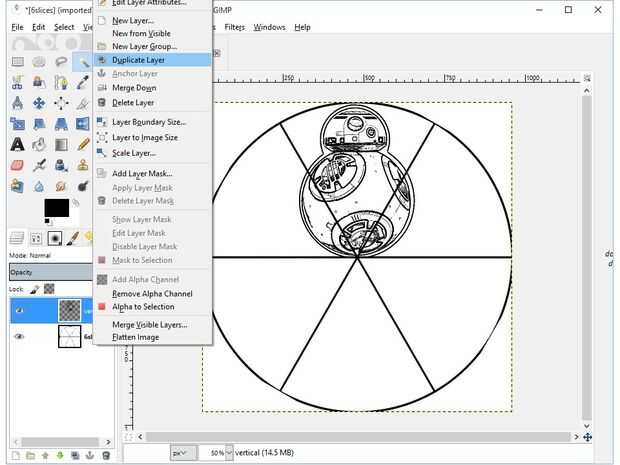Select the Scale tool
Viewport: 620px width, 465px height.
click(17, 124)
